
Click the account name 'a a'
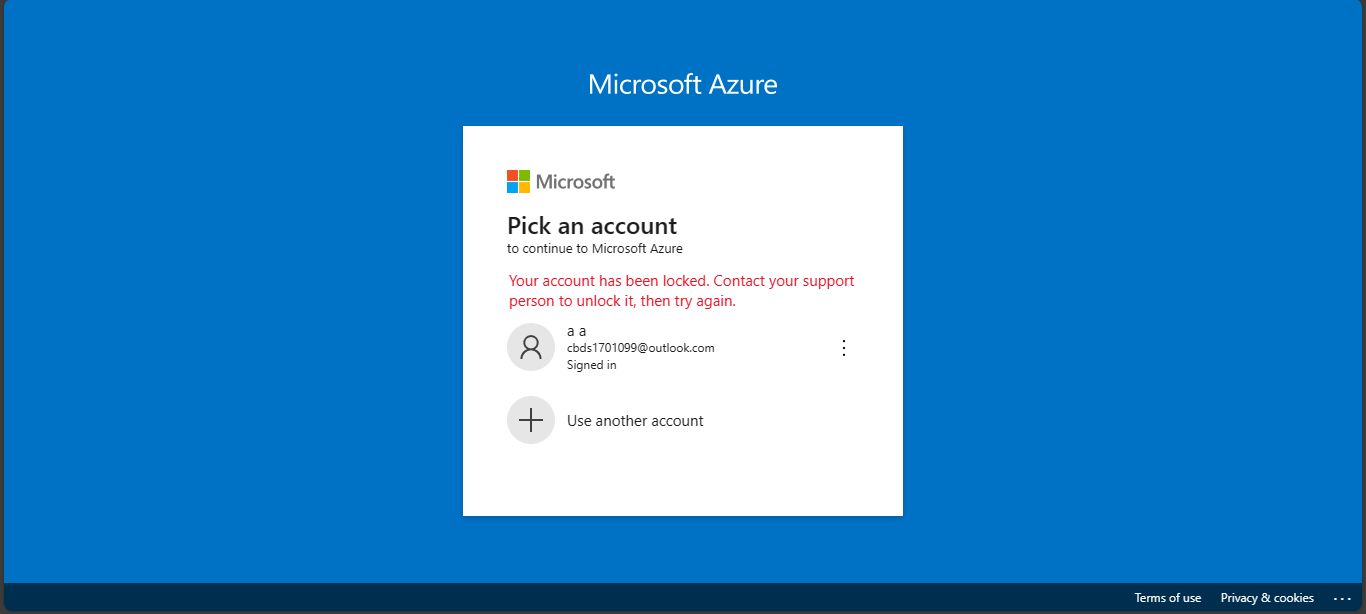pyautogui.click(x=576, y=331)
